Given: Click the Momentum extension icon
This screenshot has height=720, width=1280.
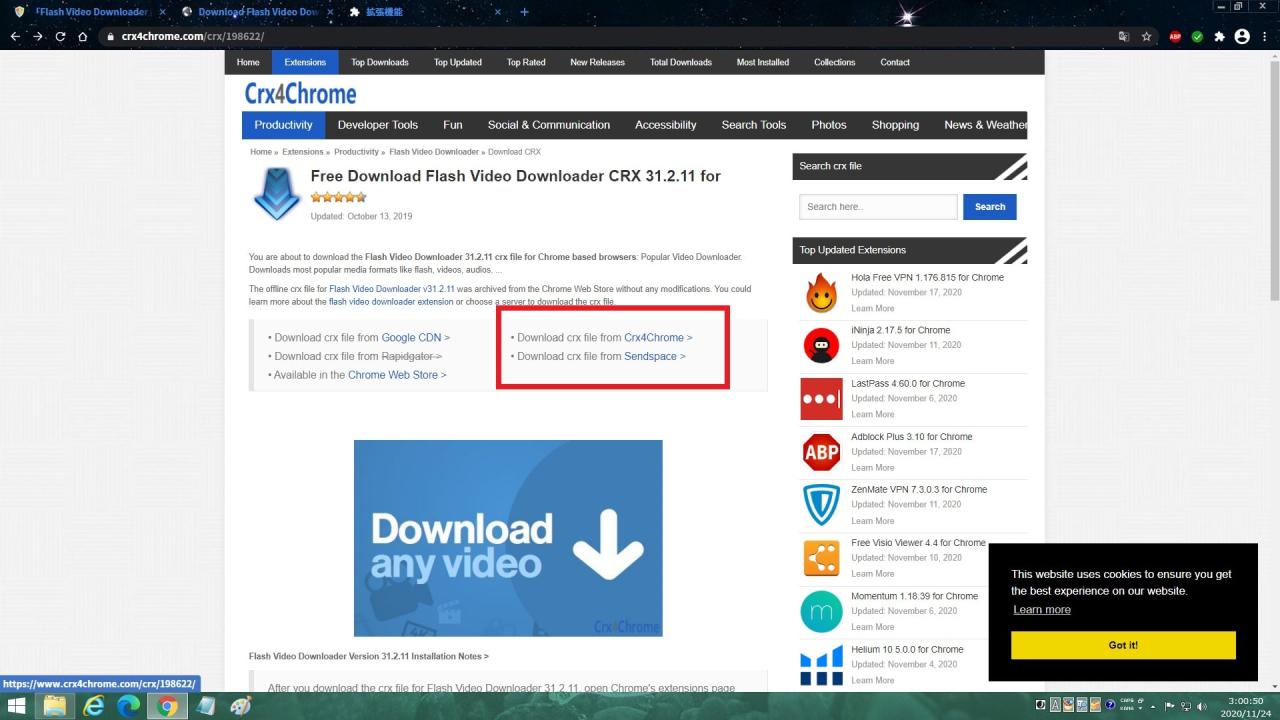Looking at the screenshot, I should pos(822,611).
